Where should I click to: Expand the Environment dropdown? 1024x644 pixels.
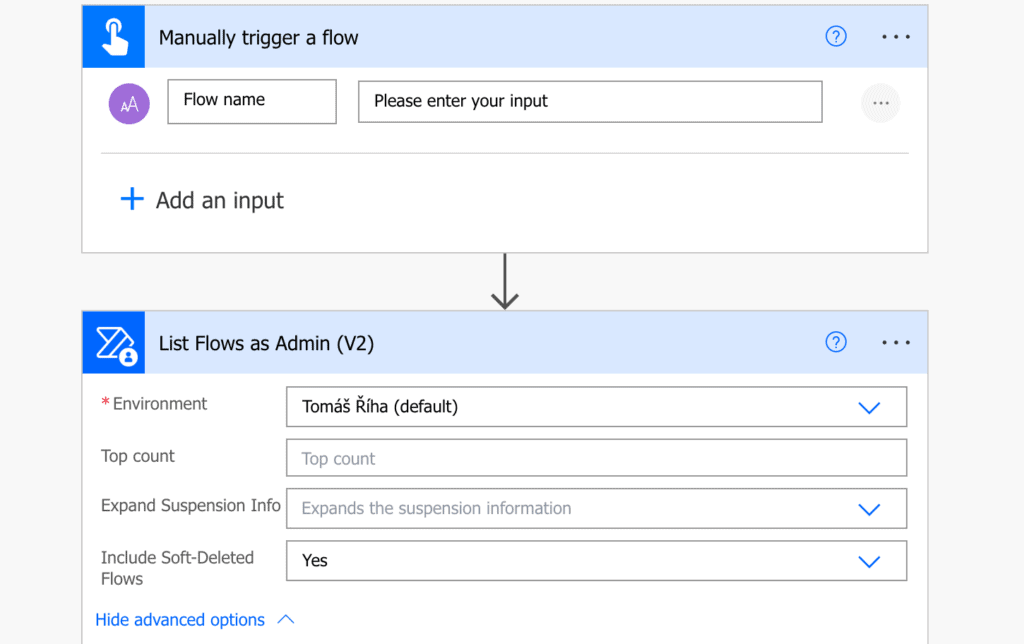869,407
